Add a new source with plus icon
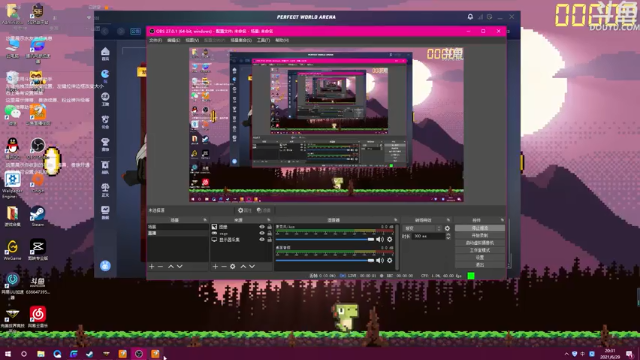This screenshot has height=360, width=640. pos(215,267)
